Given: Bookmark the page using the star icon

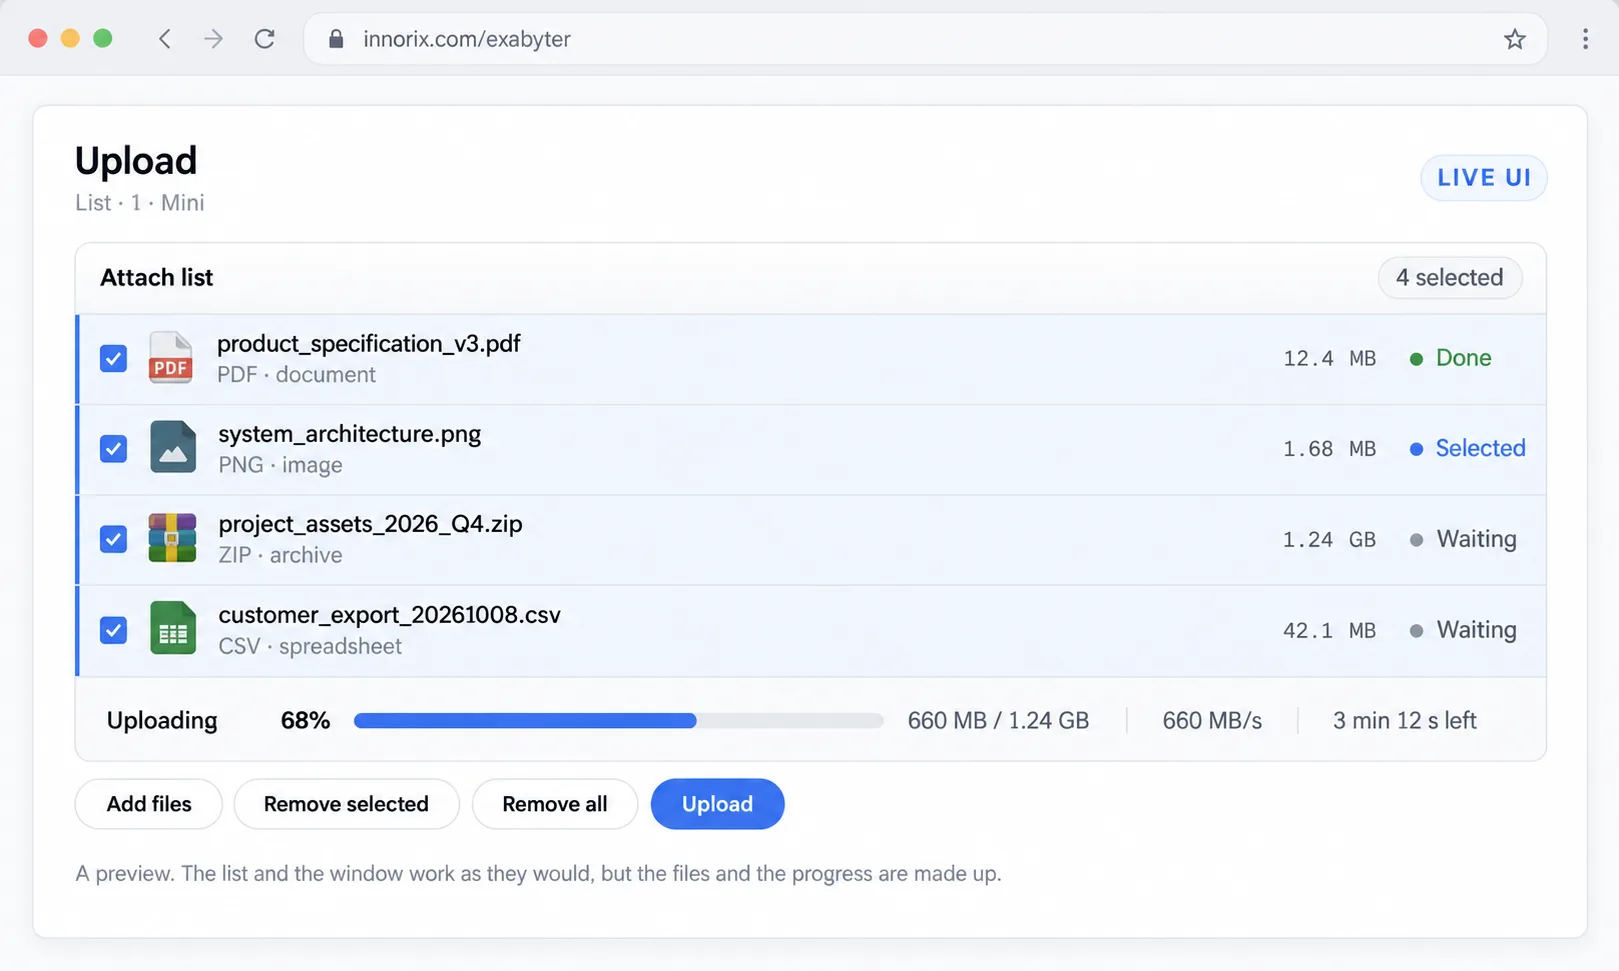Looking at the screenshot, I should click(1514, 39).
